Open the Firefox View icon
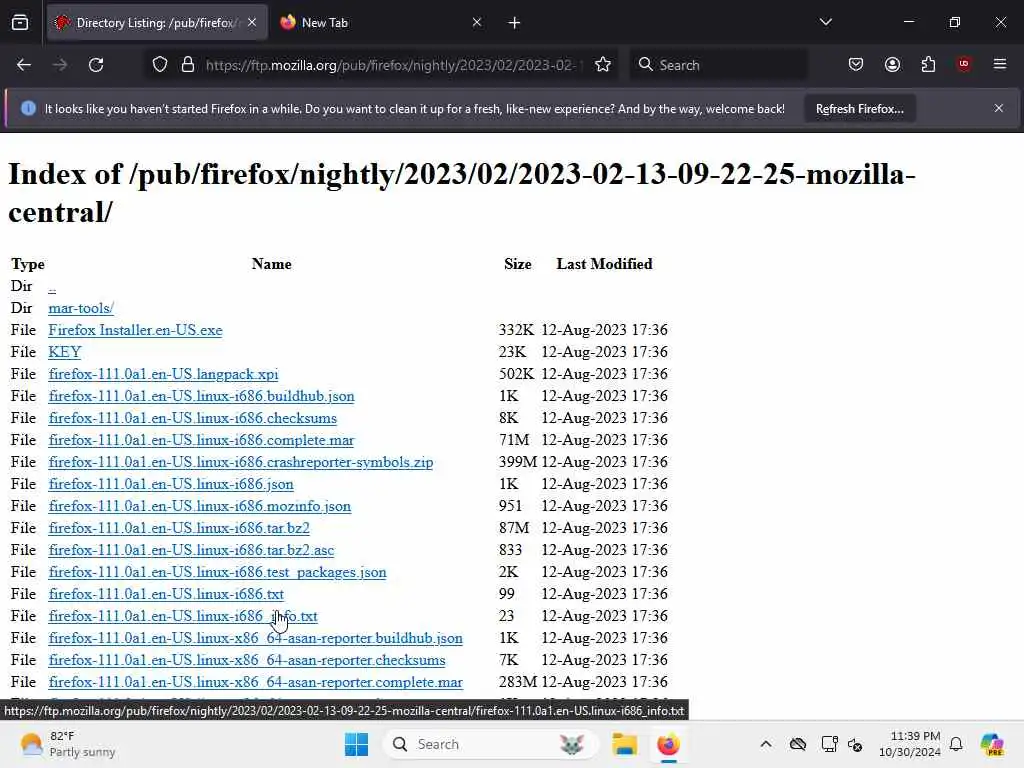The width and height of the screenshot is (1024, 768). (20, 23)
